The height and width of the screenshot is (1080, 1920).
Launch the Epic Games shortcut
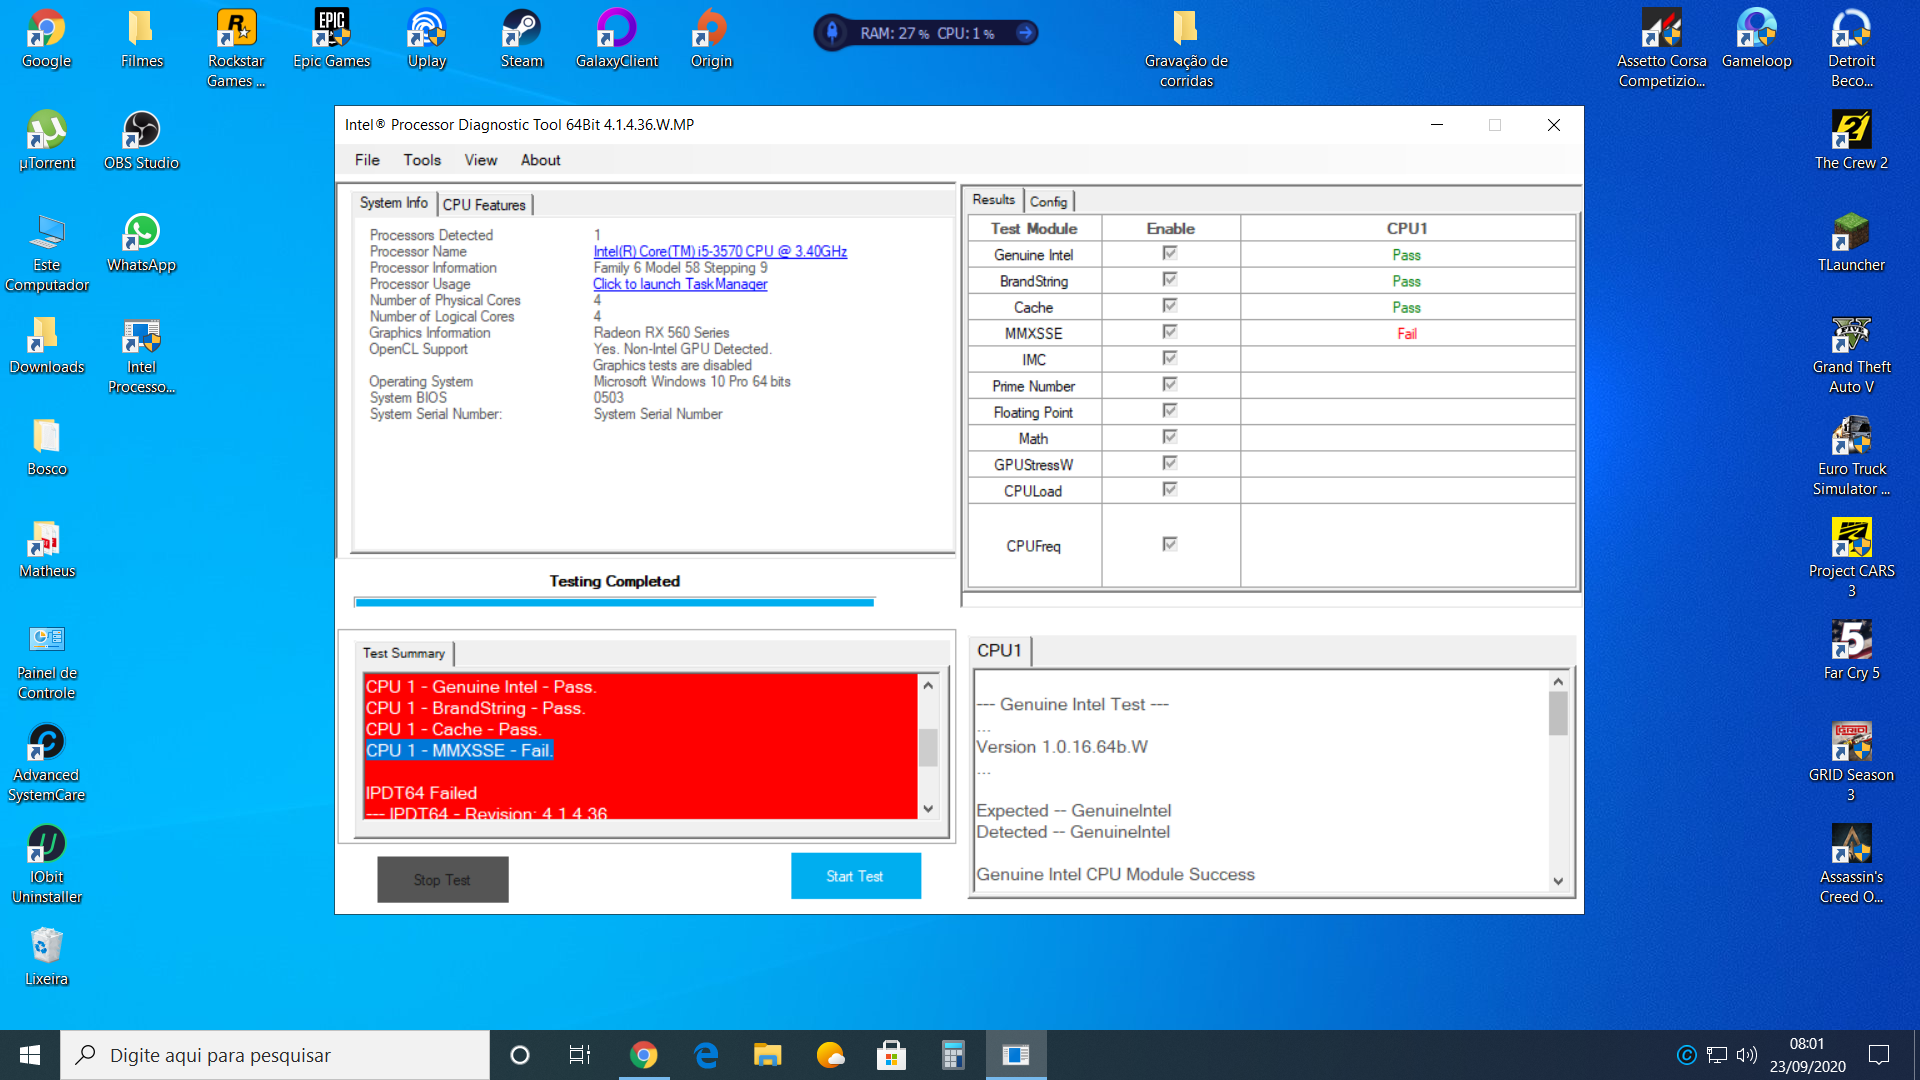[331, 40]
